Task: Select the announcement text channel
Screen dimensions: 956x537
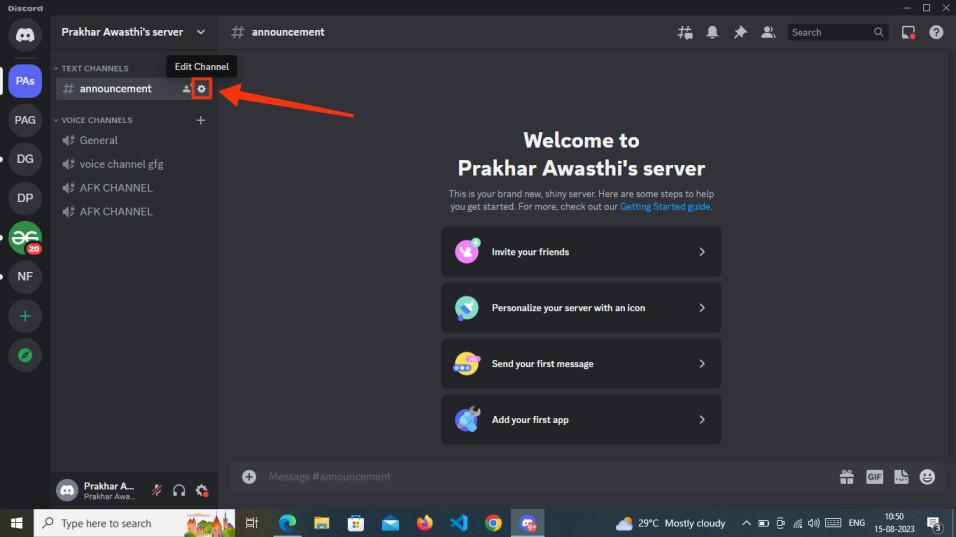Action: (x=116, y=89)
